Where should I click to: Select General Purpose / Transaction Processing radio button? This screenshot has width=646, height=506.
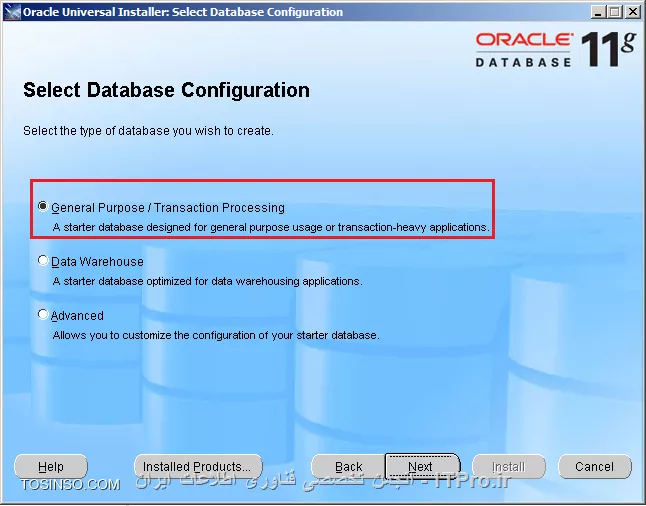point(43,206)
